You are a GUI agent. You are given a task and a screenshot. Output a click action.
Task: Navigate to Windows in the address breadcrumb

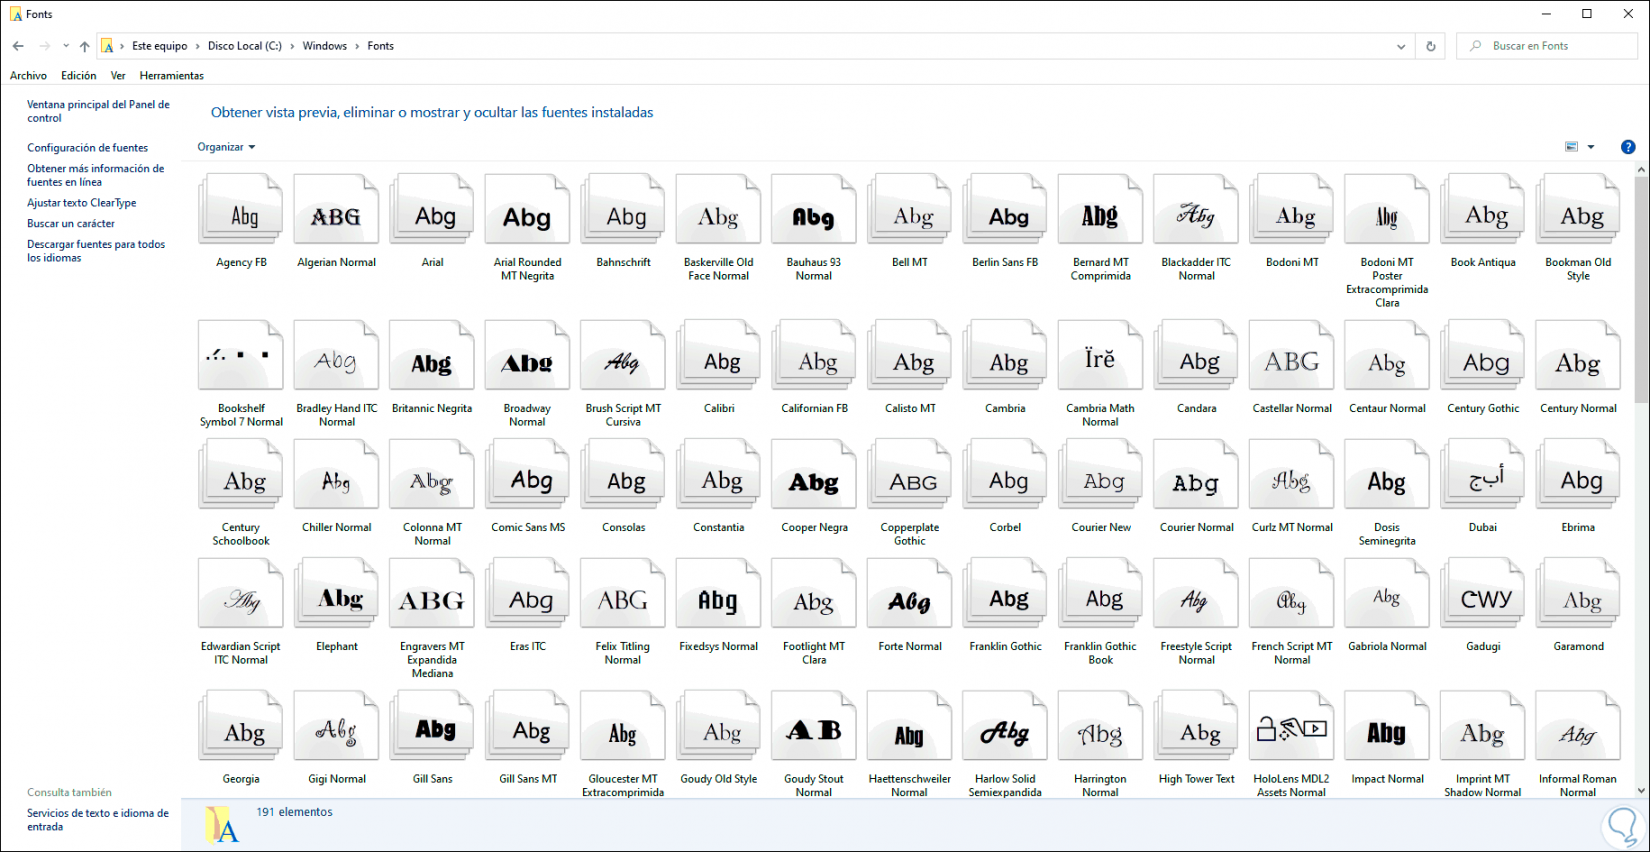coord(325,46)
